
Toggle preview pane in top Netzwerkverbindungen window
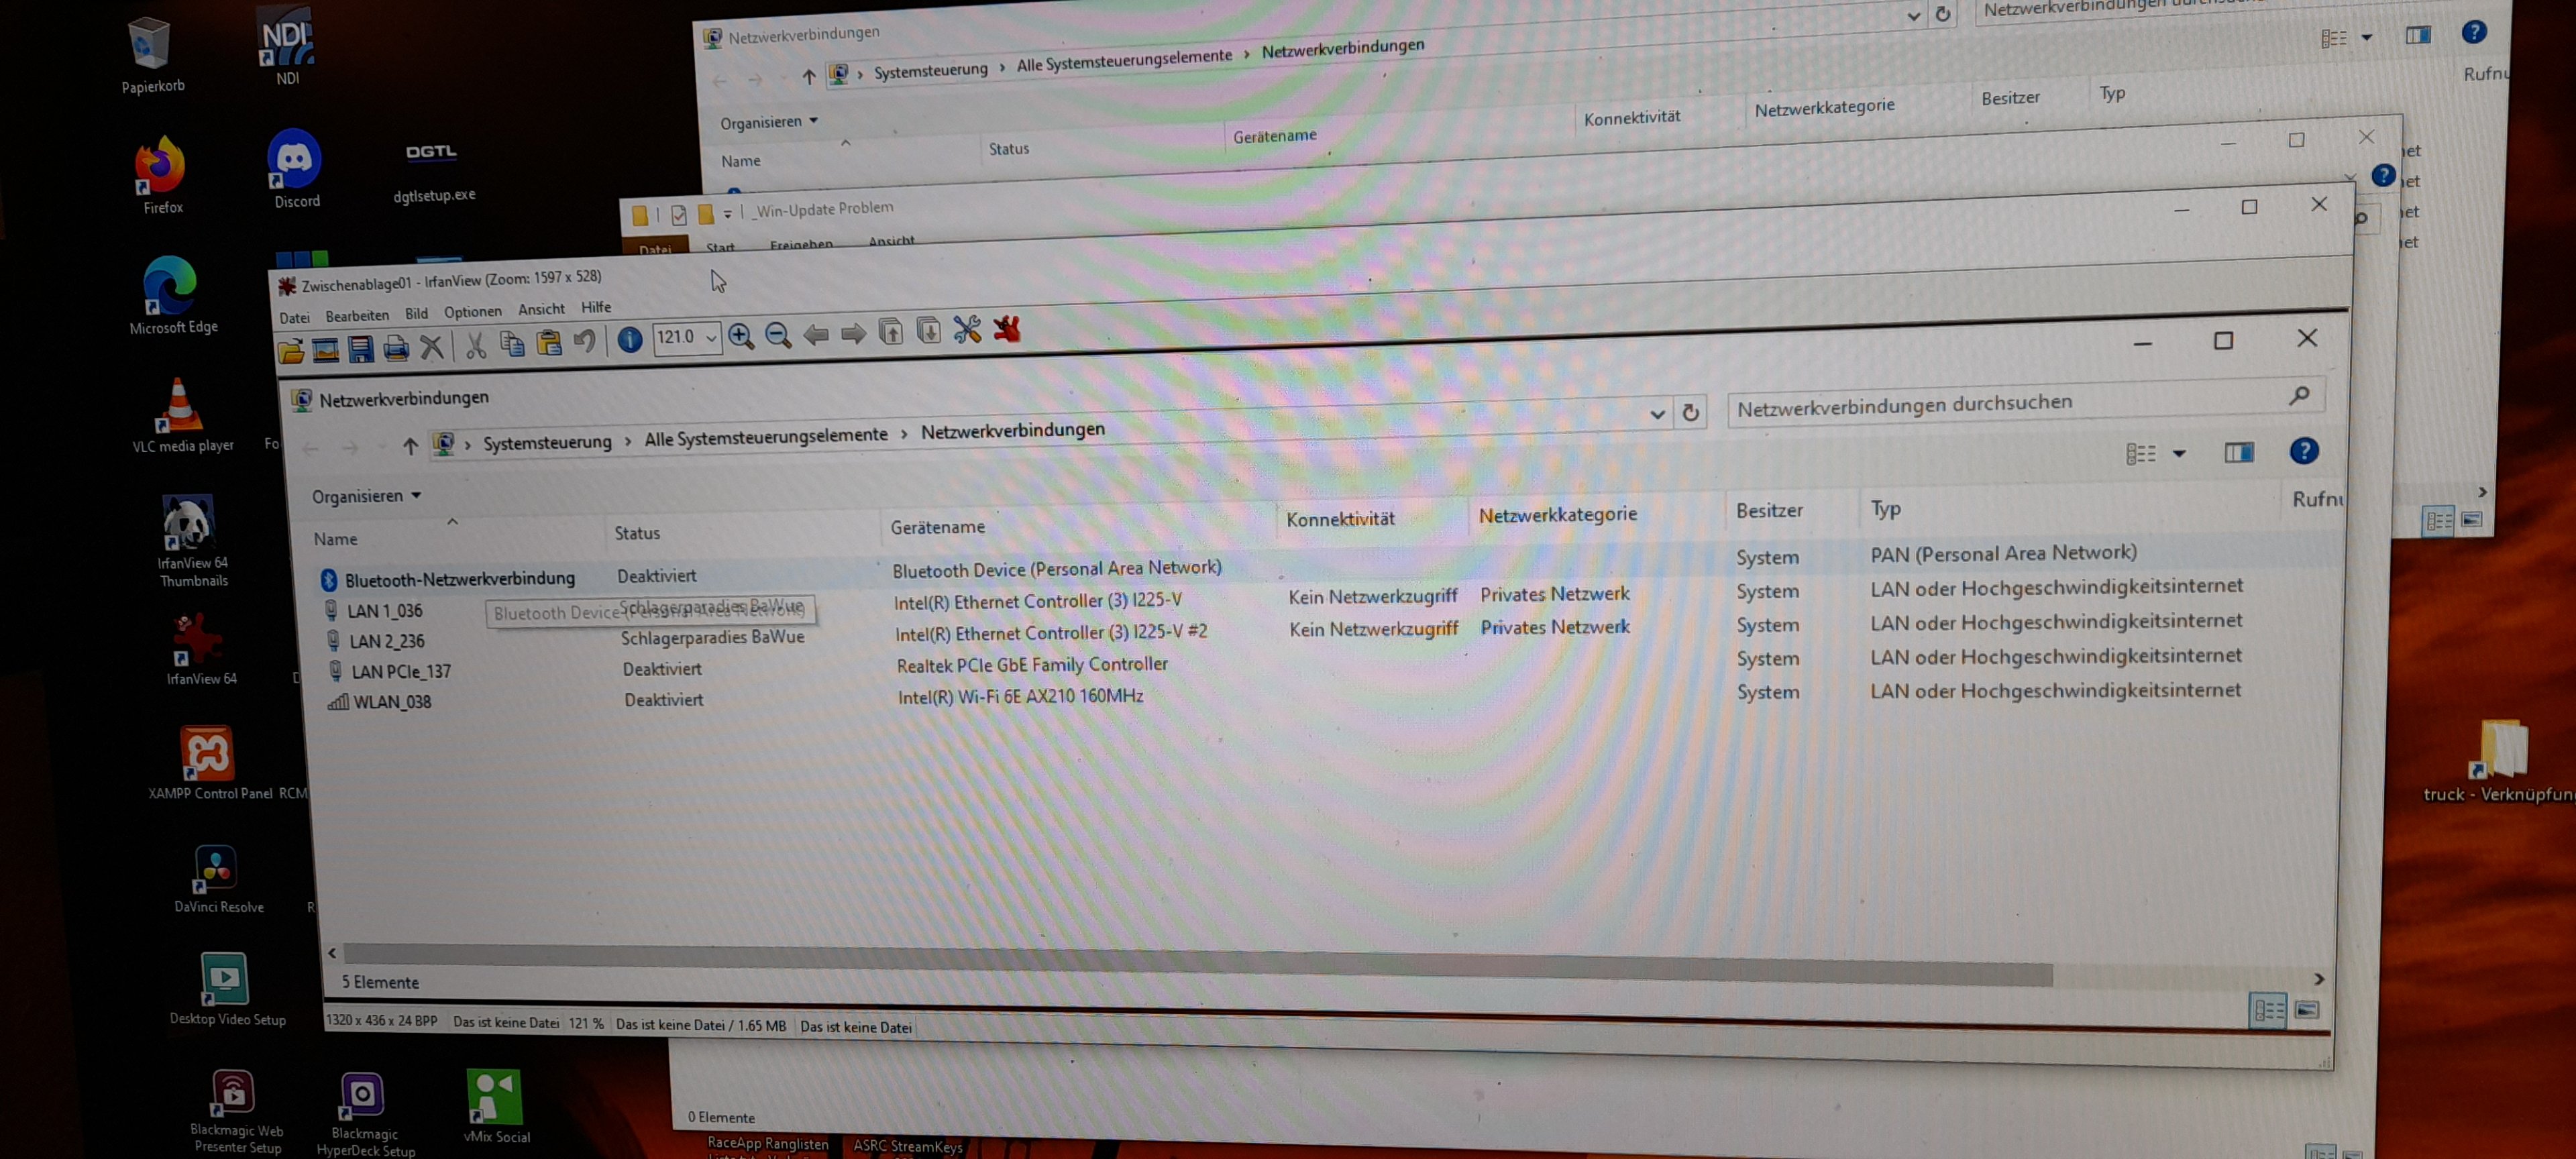click(2418, 35)
